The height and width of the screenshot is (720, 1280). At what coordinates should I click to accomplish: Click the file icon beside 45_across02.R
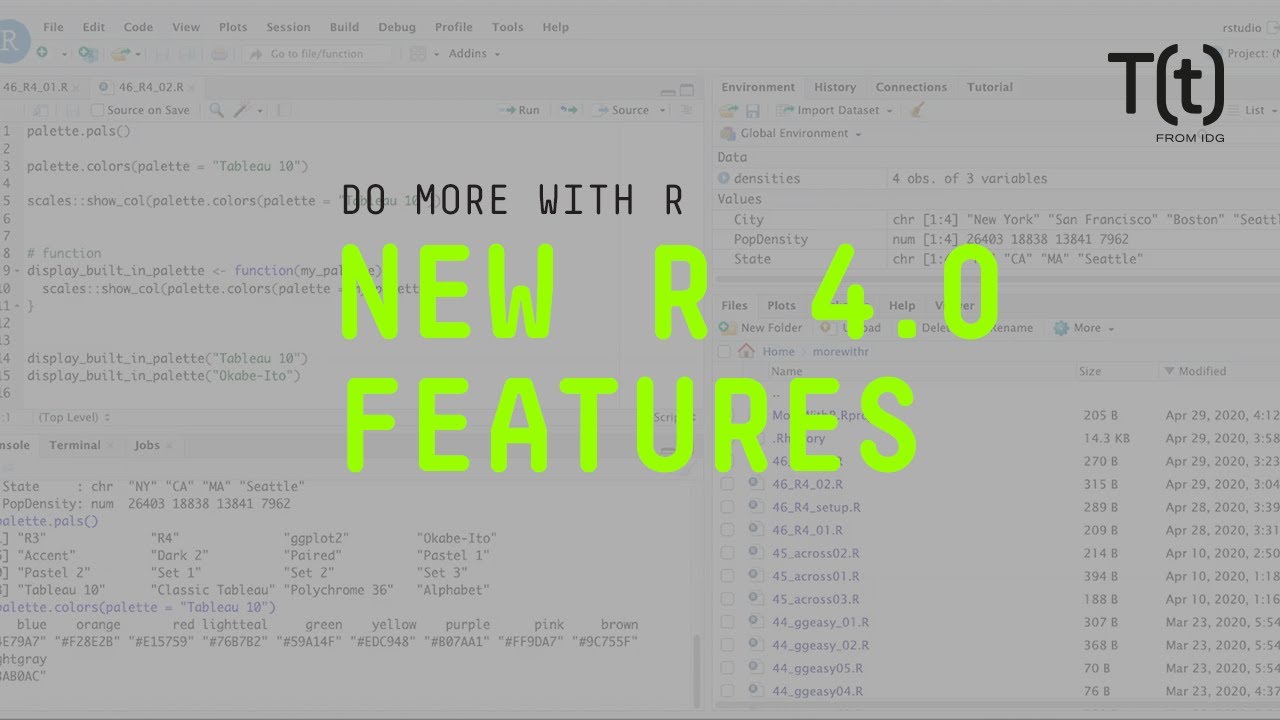click(757, 553)
